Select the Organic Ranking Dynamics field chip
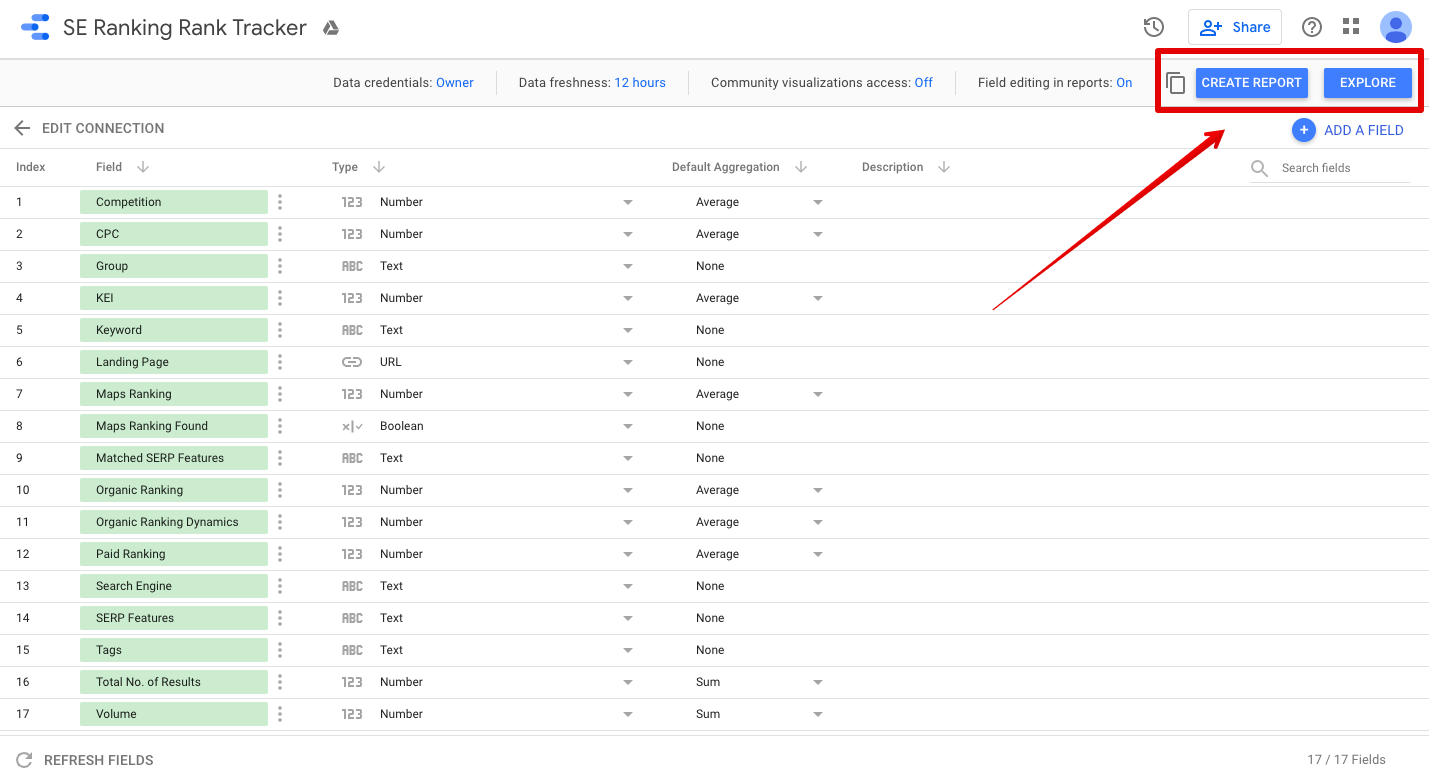 click(174, 522)
